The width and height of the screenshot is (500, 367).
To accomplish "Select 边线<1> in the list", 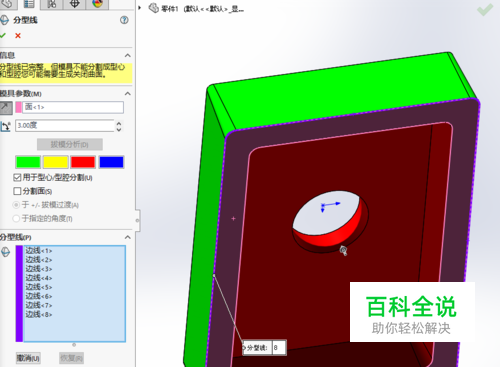I will click(39, 251).
